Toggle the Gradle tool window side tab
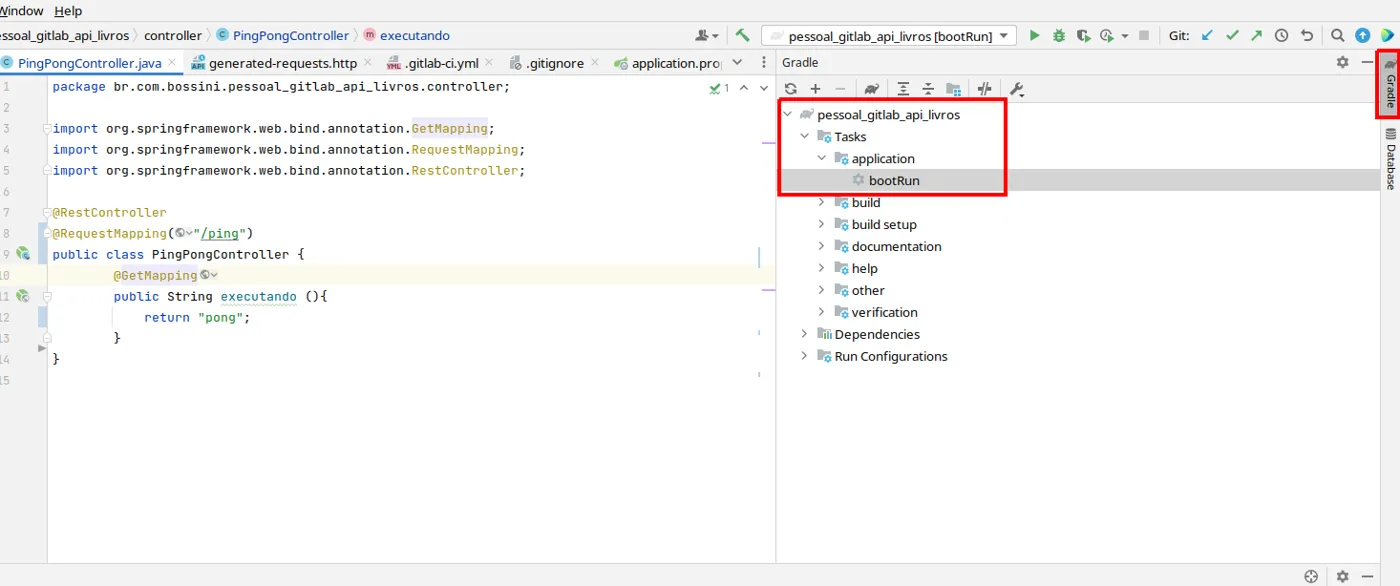Screen dimensions: 1400x586 (x=1389, y=84)
